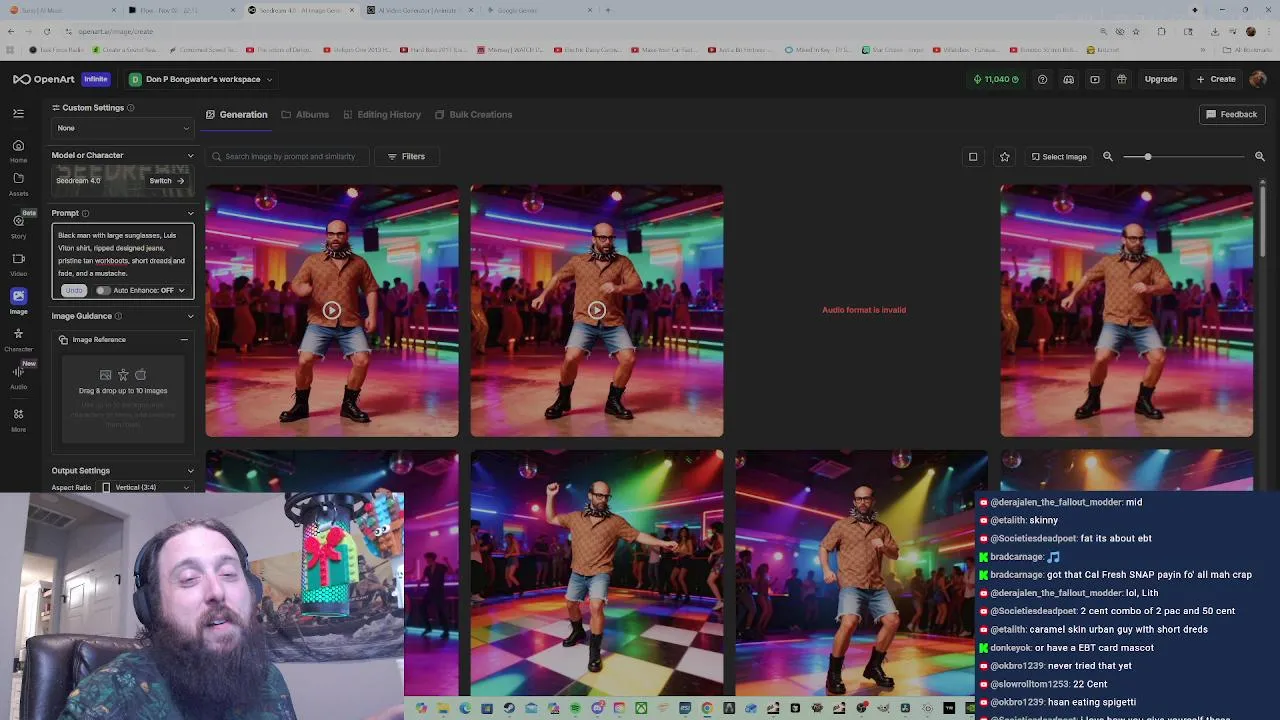The width and height of the screenshot is (1280, 720).
Task: Play the first generated video thumbnail
Action: [x=332, y=310]
